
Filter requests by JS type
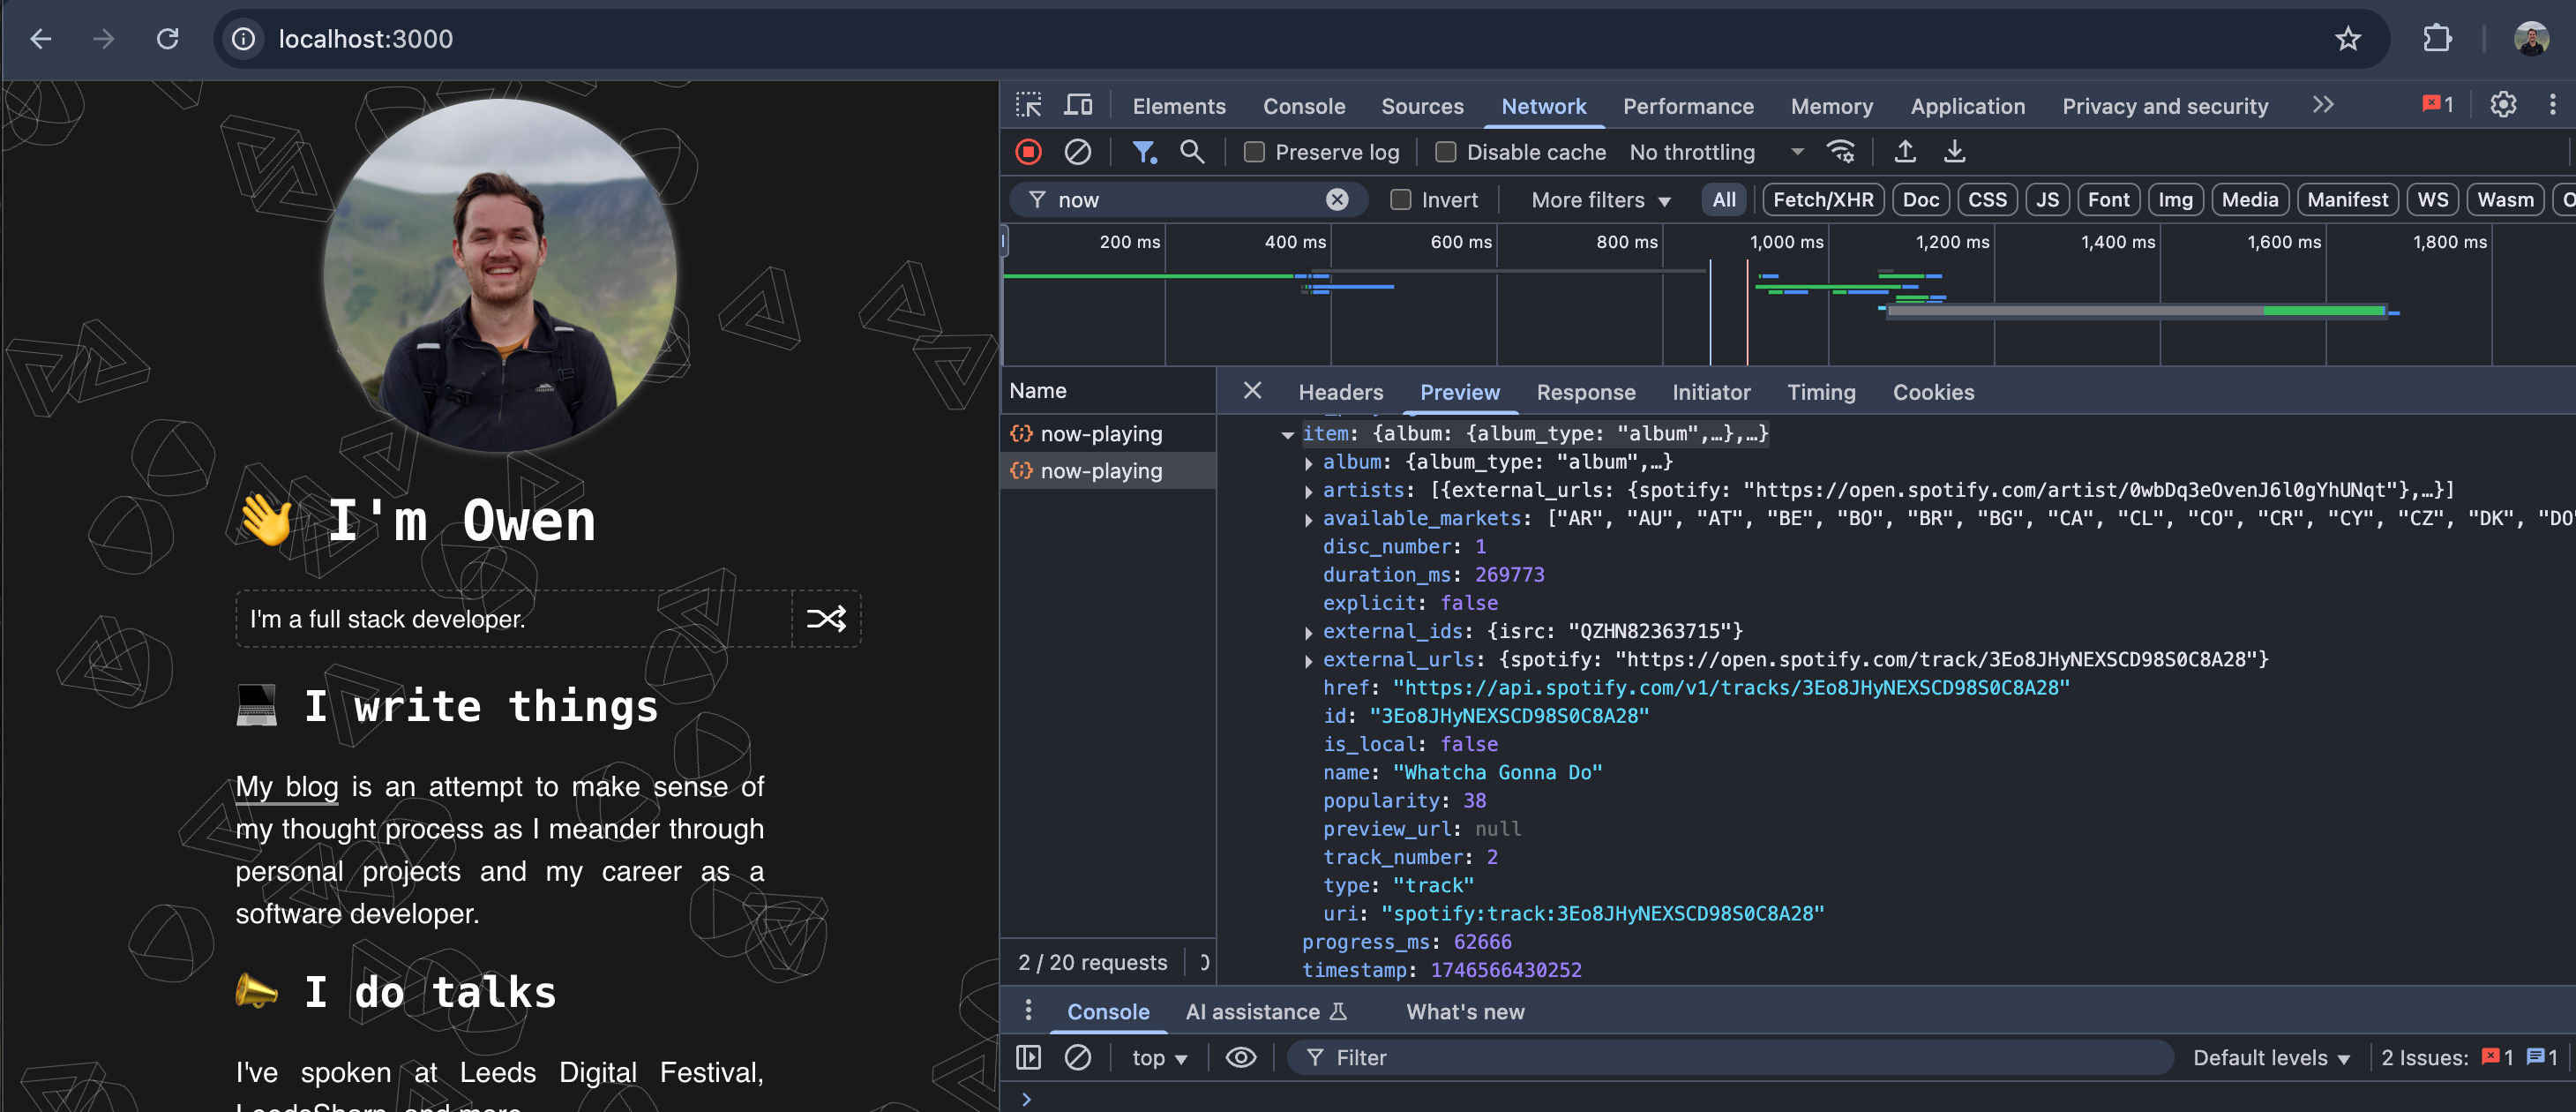2047,200
